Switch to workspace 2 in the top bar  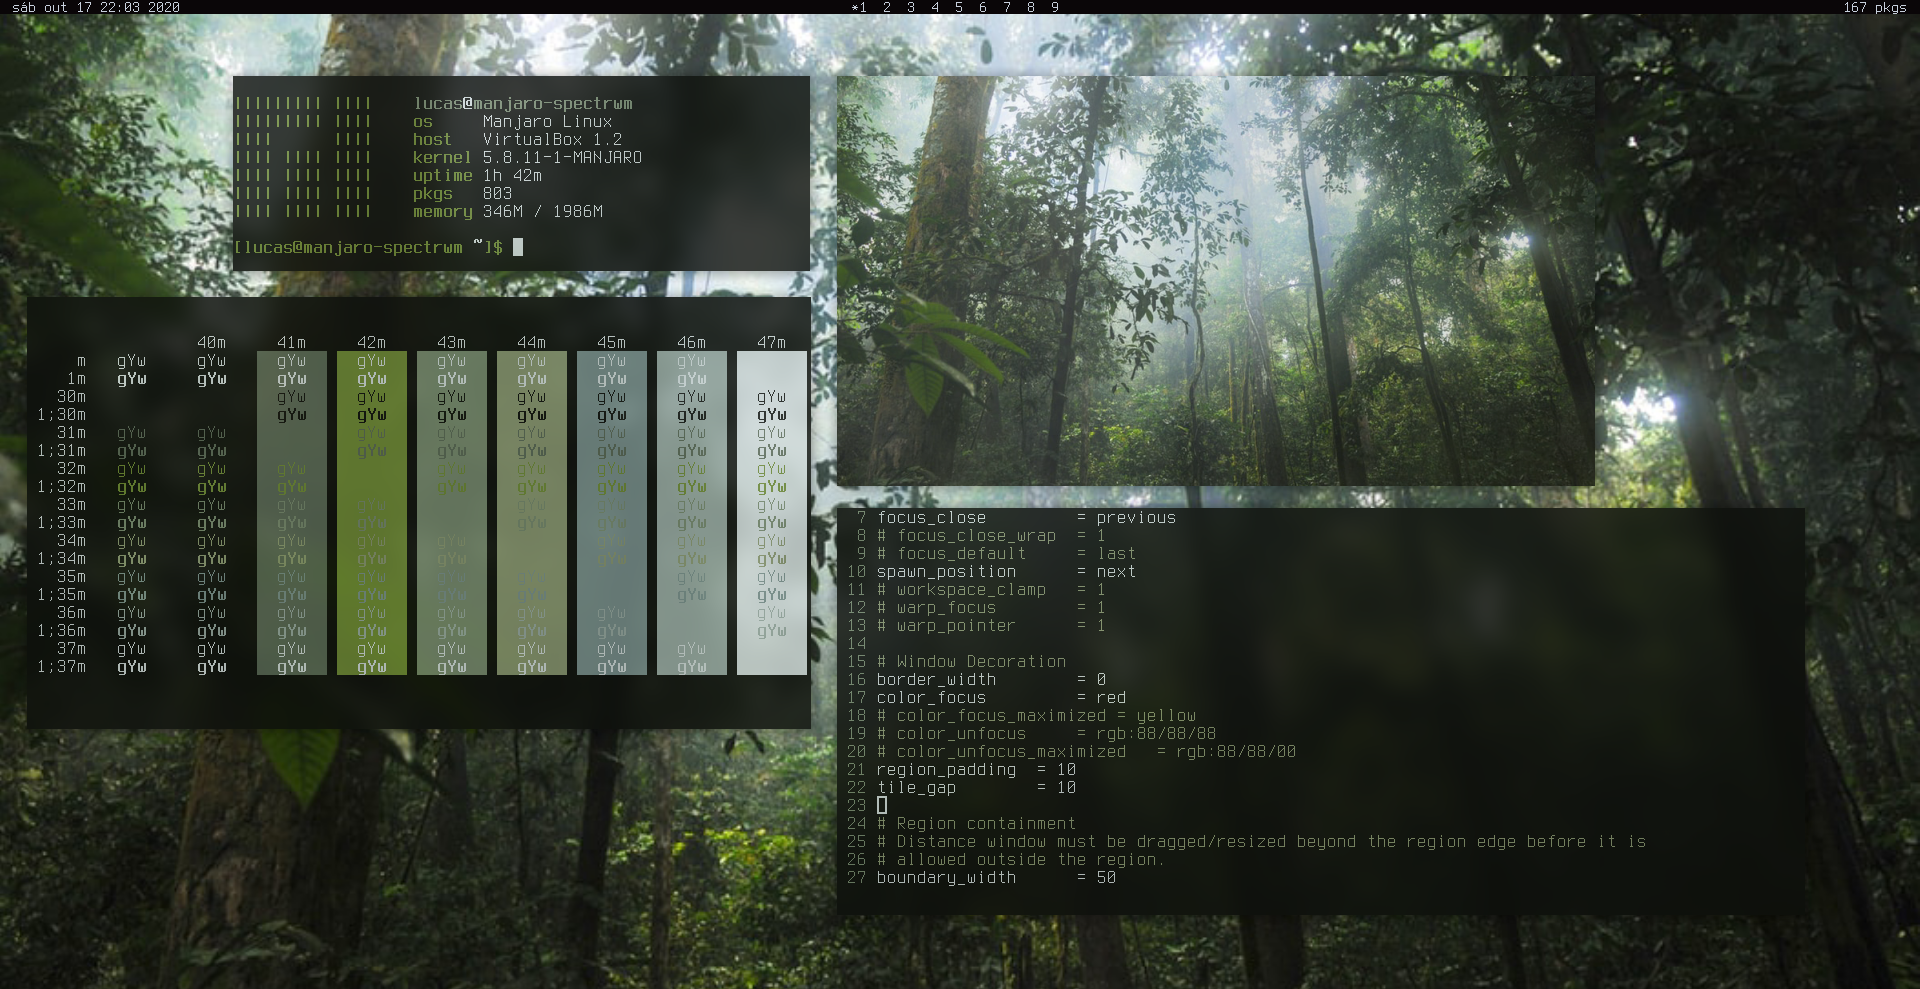886,7
